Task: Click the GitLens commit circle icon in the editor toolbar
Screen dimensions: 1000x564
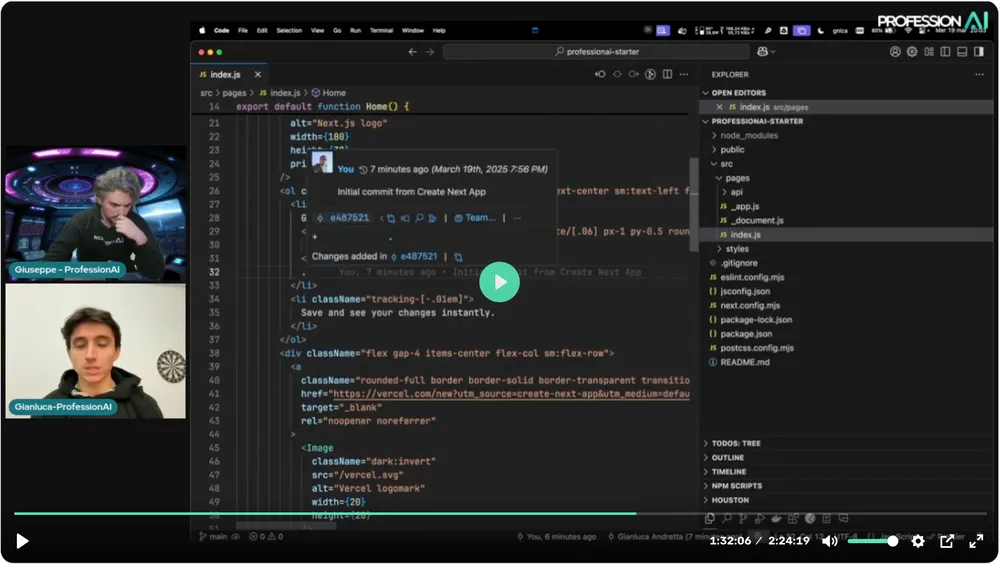Action: point(617,75)
